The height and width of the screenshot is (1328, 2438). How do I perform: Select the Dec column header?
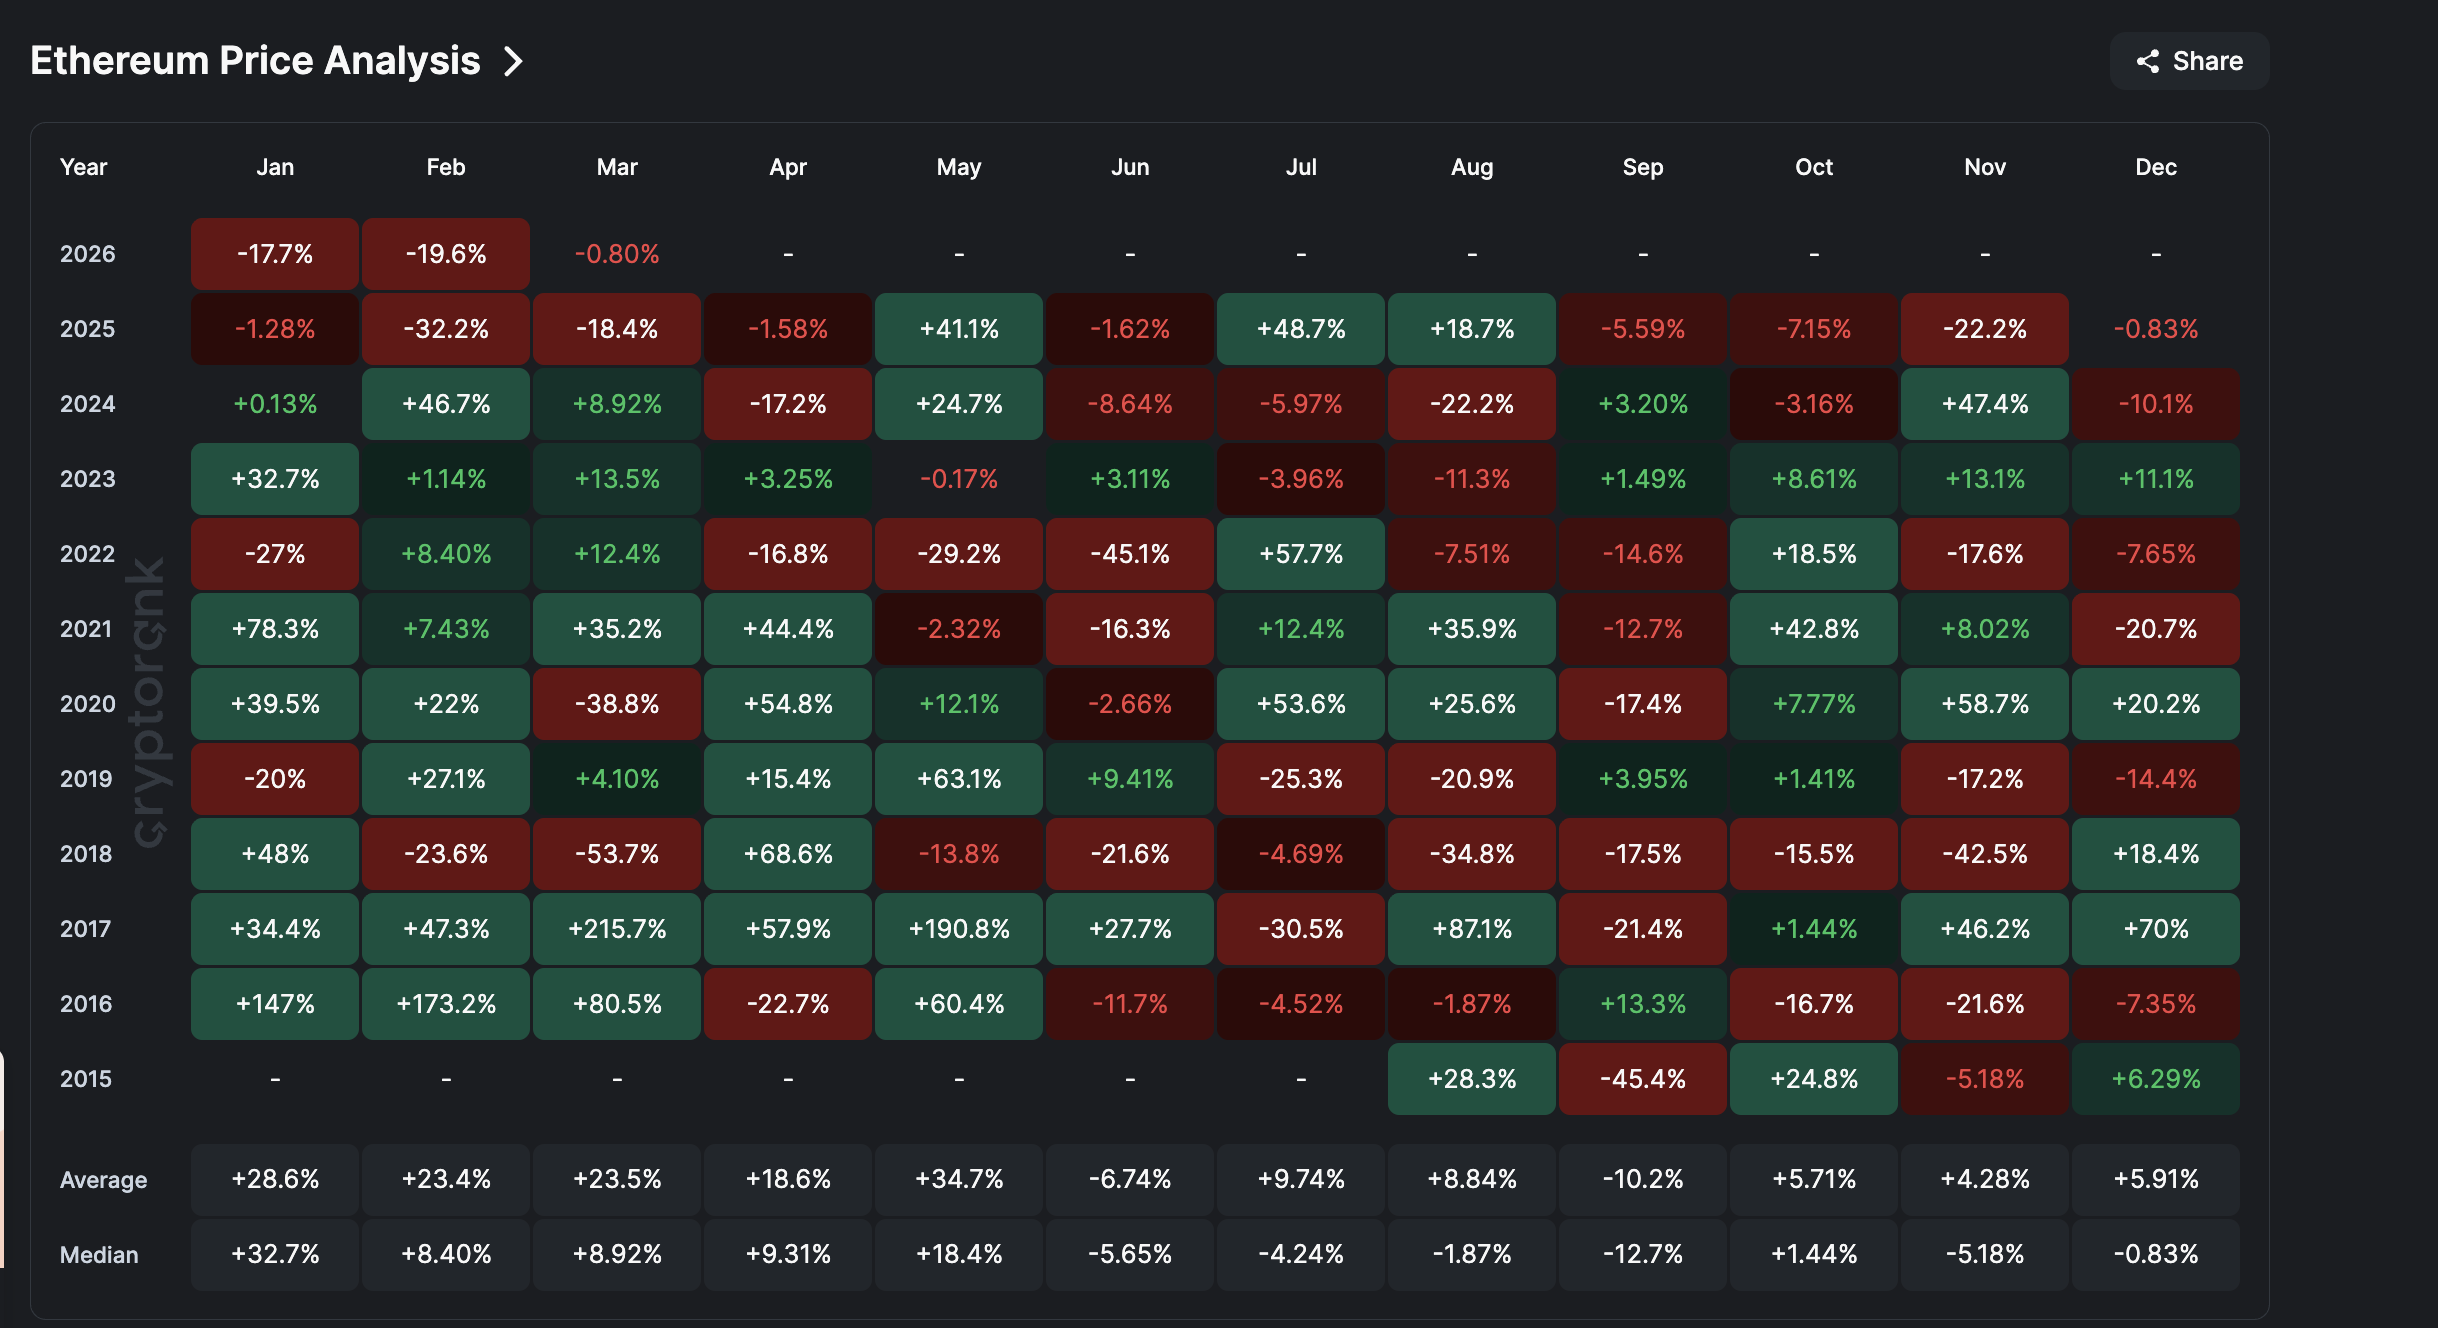click(x=2155, y=167)
